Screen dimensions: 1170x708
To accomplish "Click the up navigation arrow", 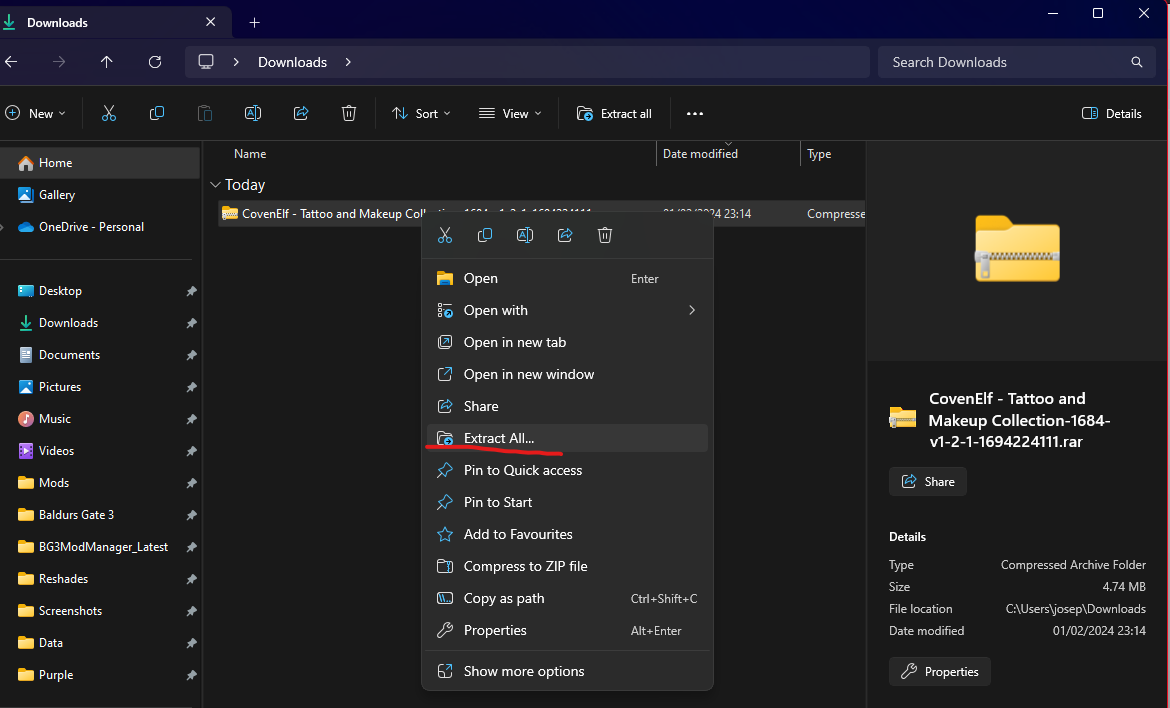I will click(x=107, y=62).
